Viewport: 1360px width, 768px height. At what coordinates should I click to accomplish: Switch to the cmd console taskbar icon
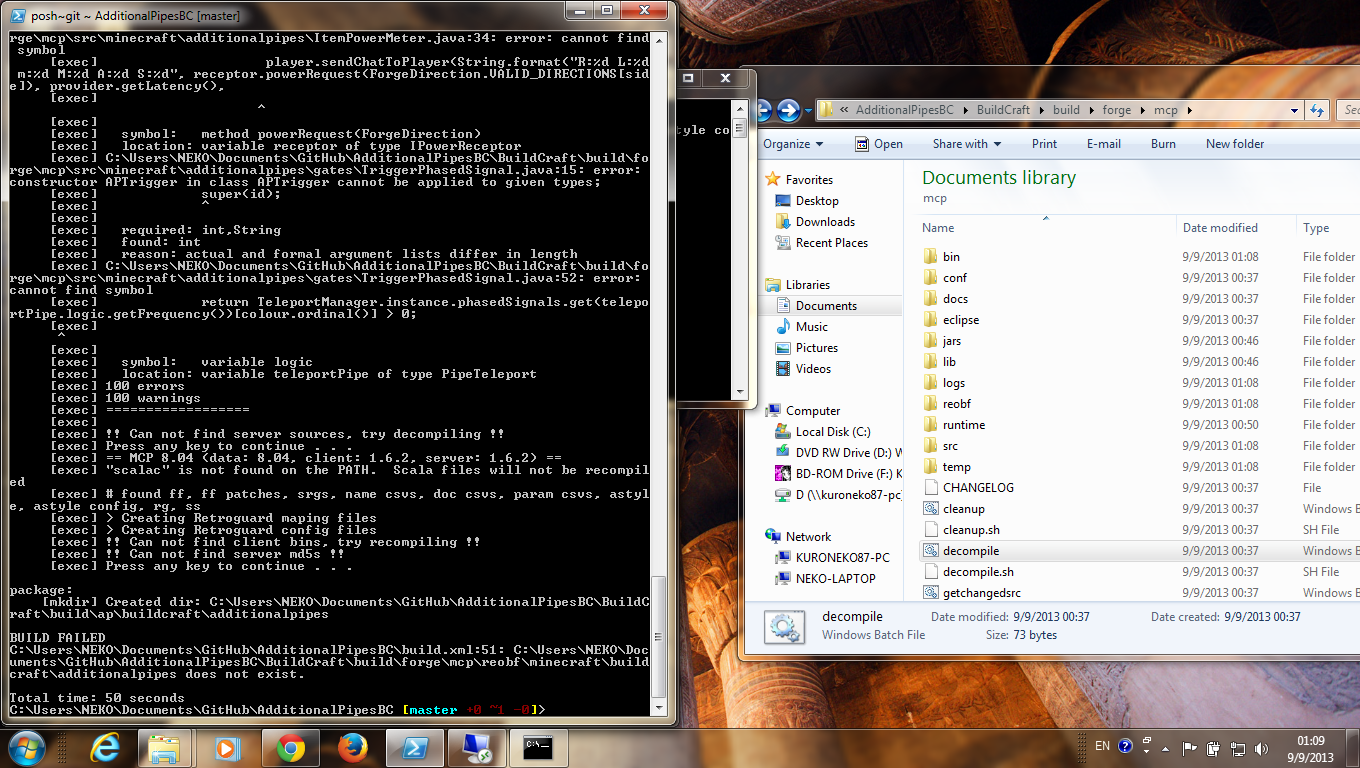(539, 748)
